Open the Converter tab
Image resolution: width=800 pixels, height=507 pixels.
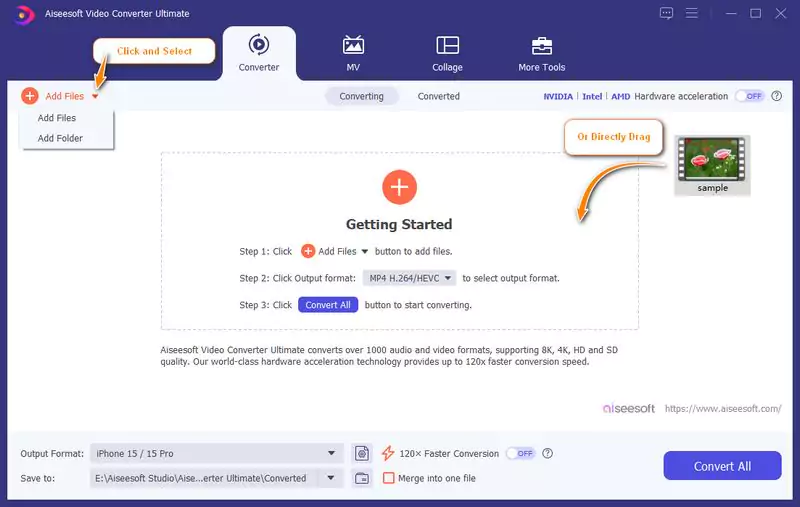click(259, 53)
